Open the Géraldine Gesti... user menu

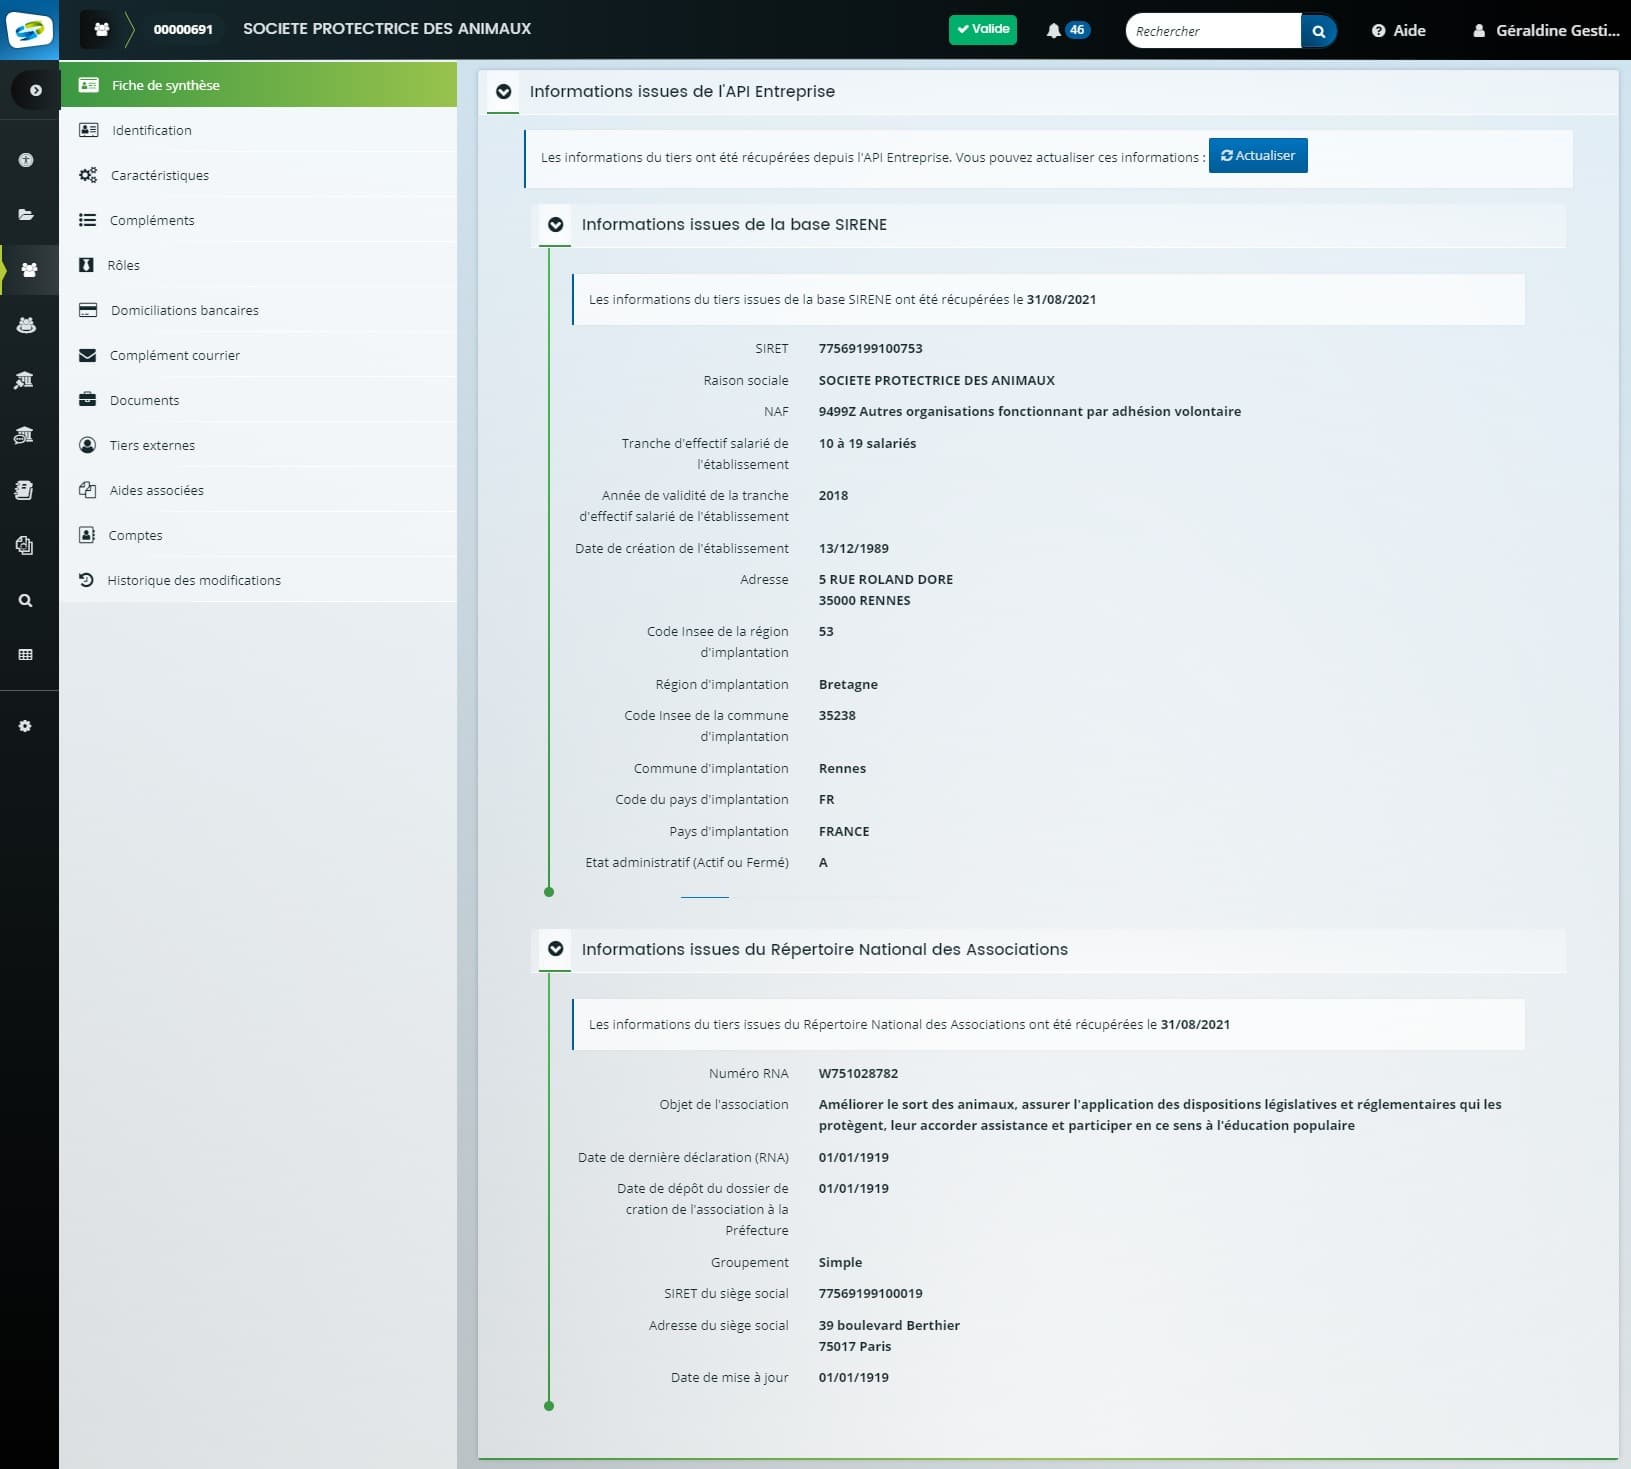click(x=1545, y=31)
